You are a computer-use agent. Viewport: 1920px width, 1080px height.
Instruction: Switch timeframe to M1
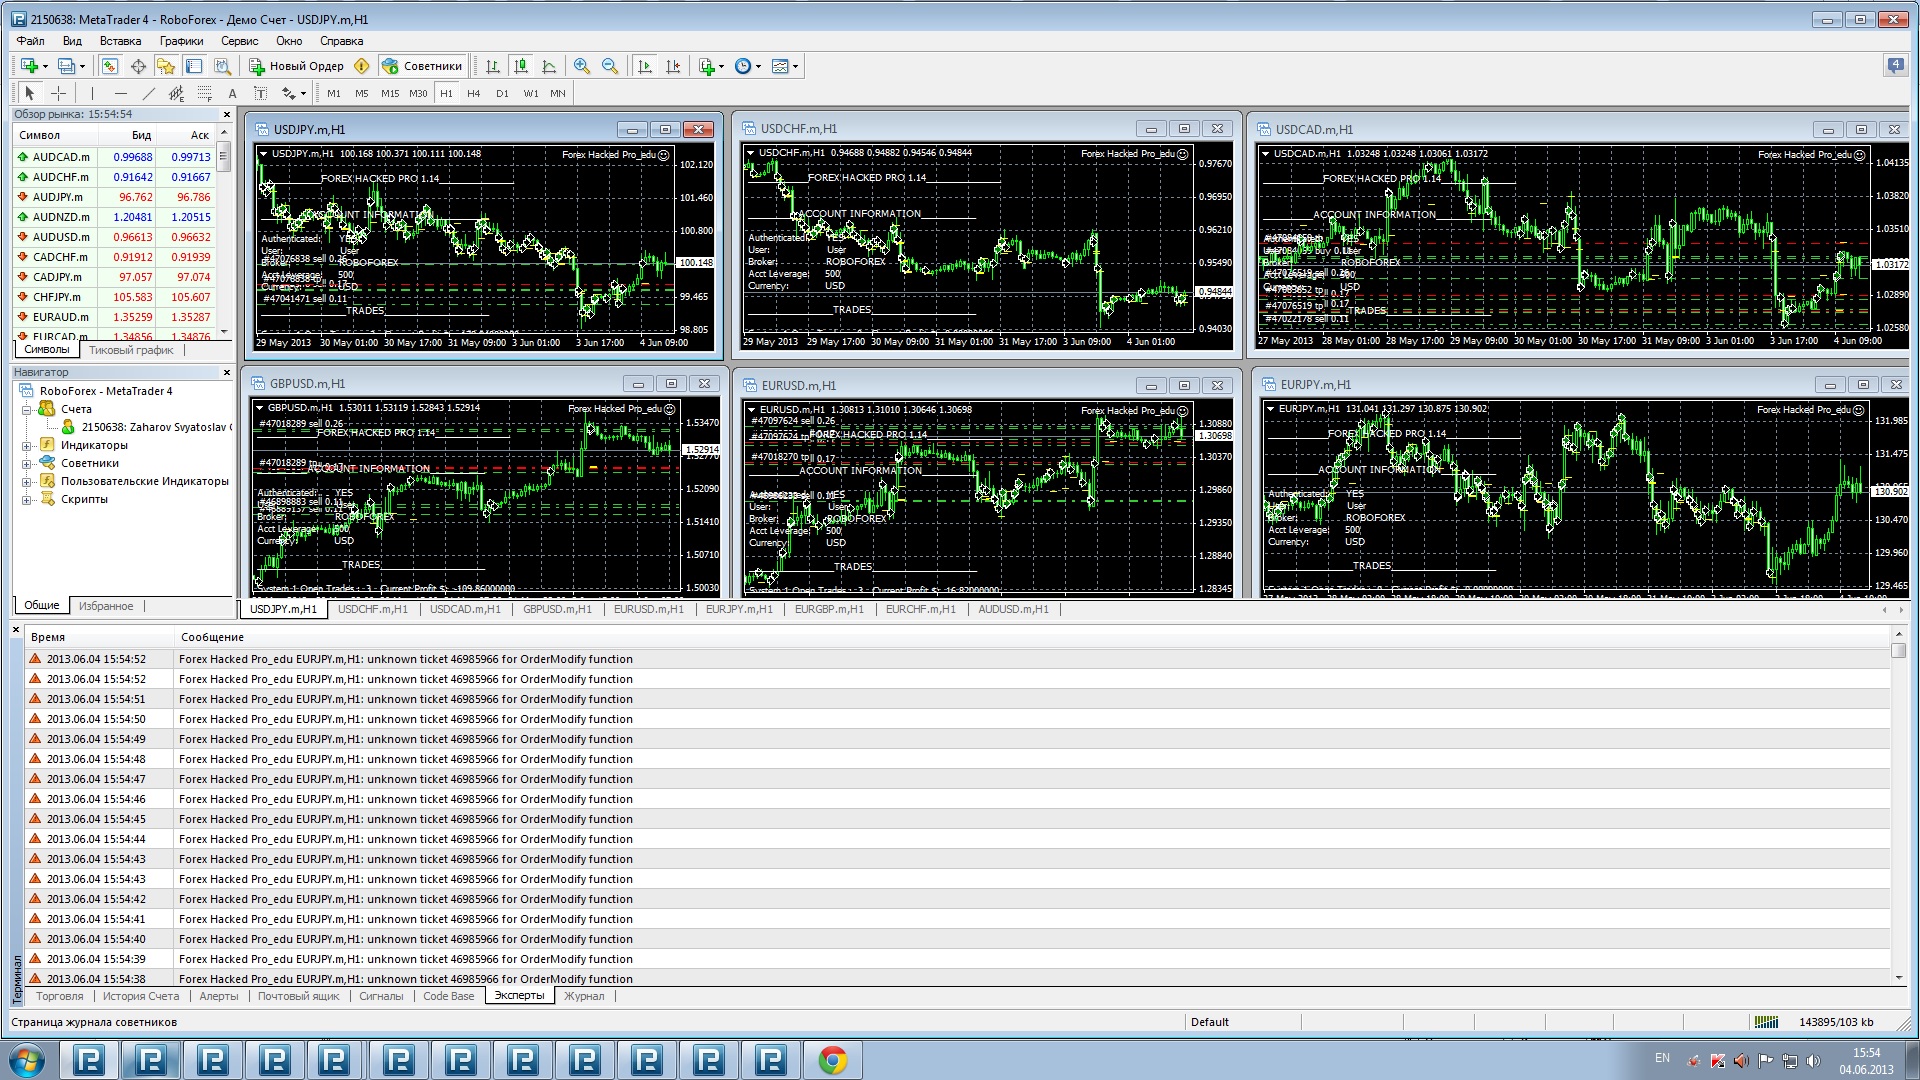(x=334, y=93)
